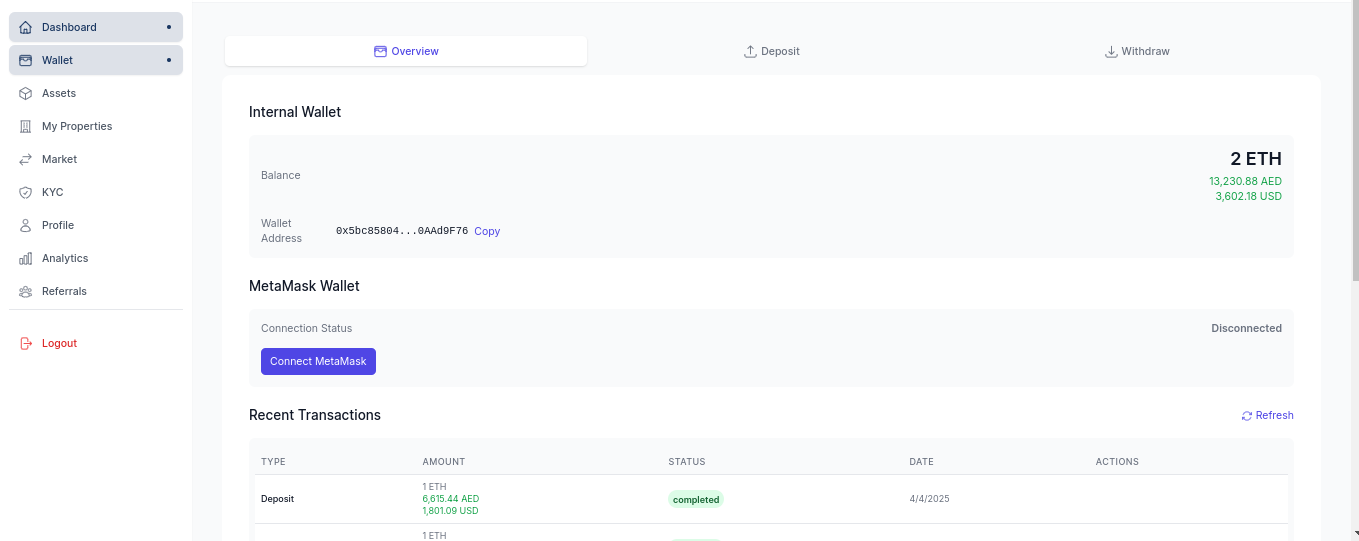
Task: Click the Referrals people icon
Action: tap(26, 291)
